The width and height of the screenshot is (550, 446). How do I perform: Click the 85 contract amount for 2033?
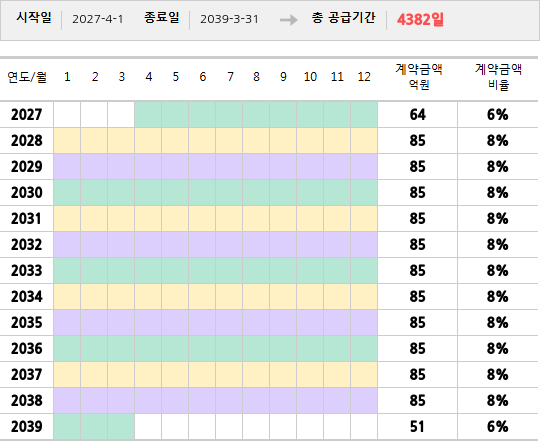(417, 270)
